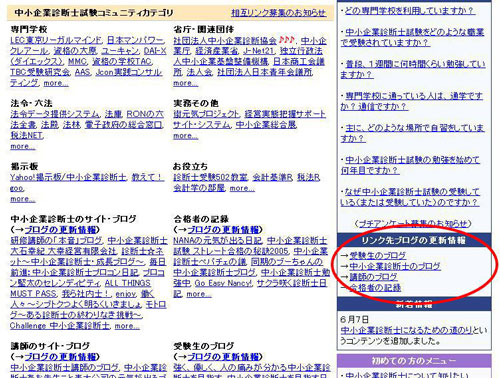Select the 初めての方のメニュー header
500x378 pixels.
click(x=414, y=361)
